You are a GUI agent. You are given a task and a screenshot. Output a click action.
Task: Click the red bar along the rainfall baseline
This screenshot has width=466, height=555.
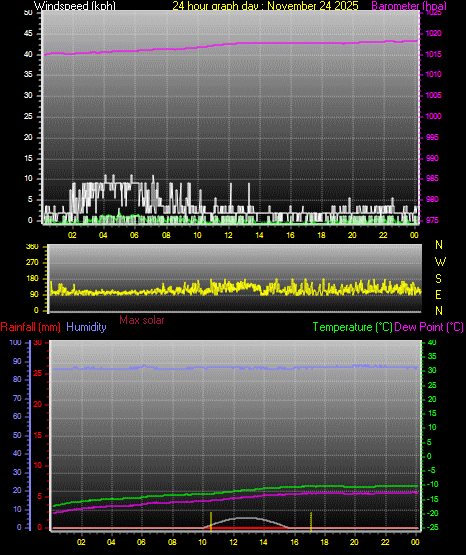coord(247,528)
